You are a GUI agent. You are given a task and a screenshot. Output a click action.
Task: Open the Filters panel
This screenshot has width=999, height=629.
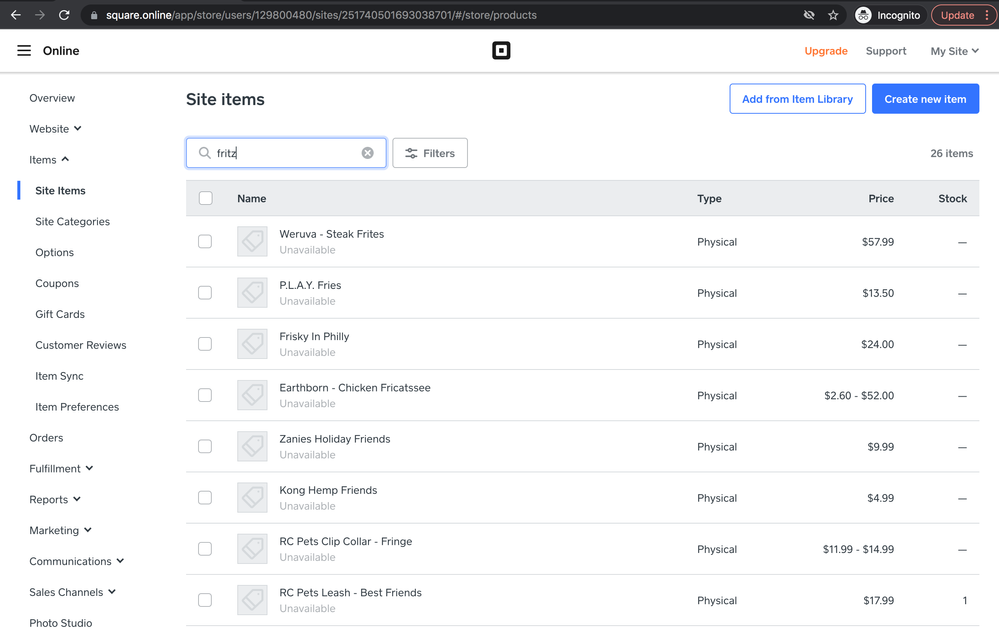(430, 153)
